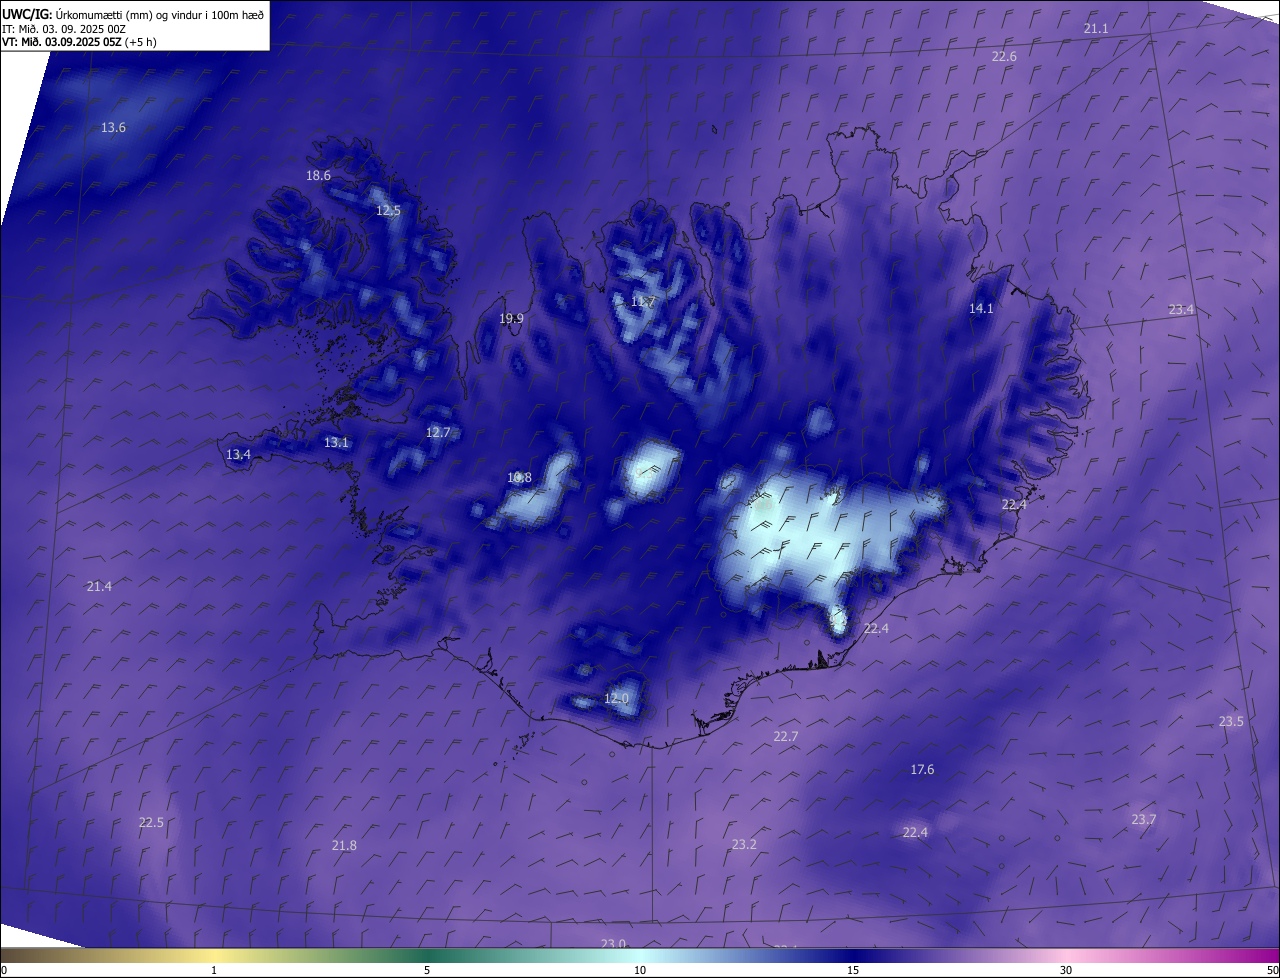
Task: Click the 19.9 value on the map
Action: tap(511, 318)
